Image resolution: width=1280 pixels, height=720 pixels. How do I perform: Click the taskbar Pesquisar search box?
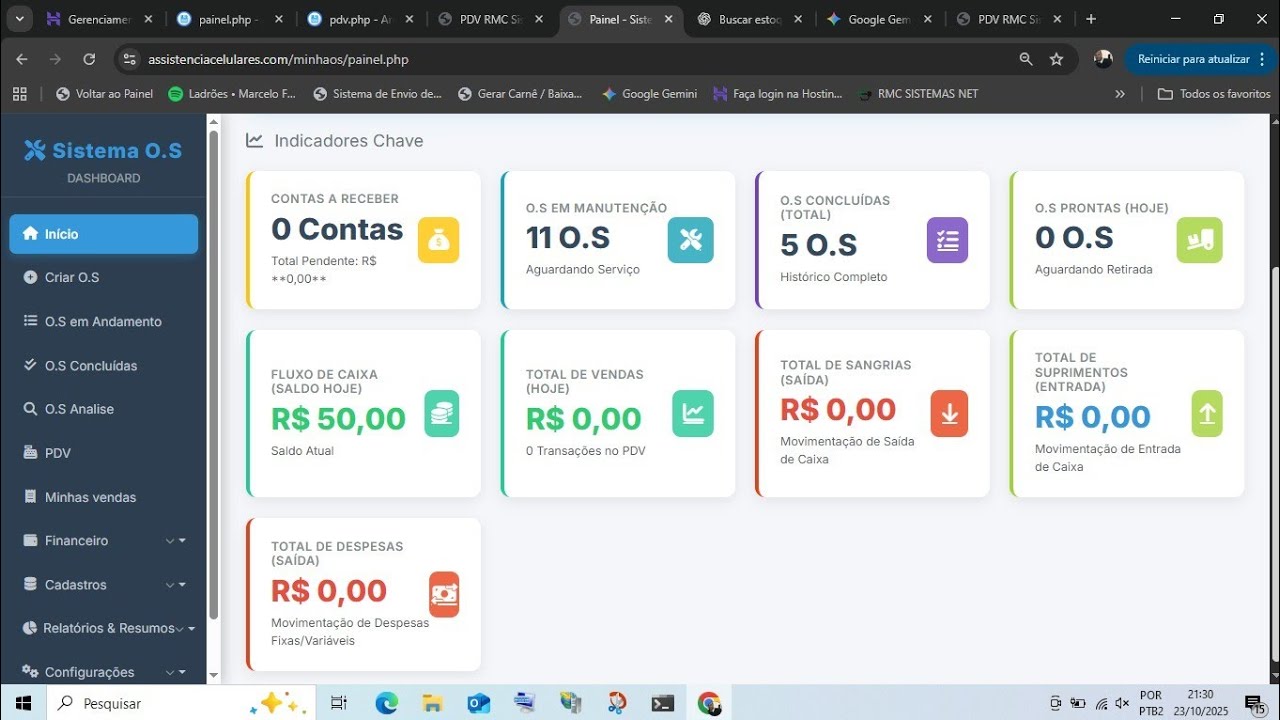tap(183, 703)
